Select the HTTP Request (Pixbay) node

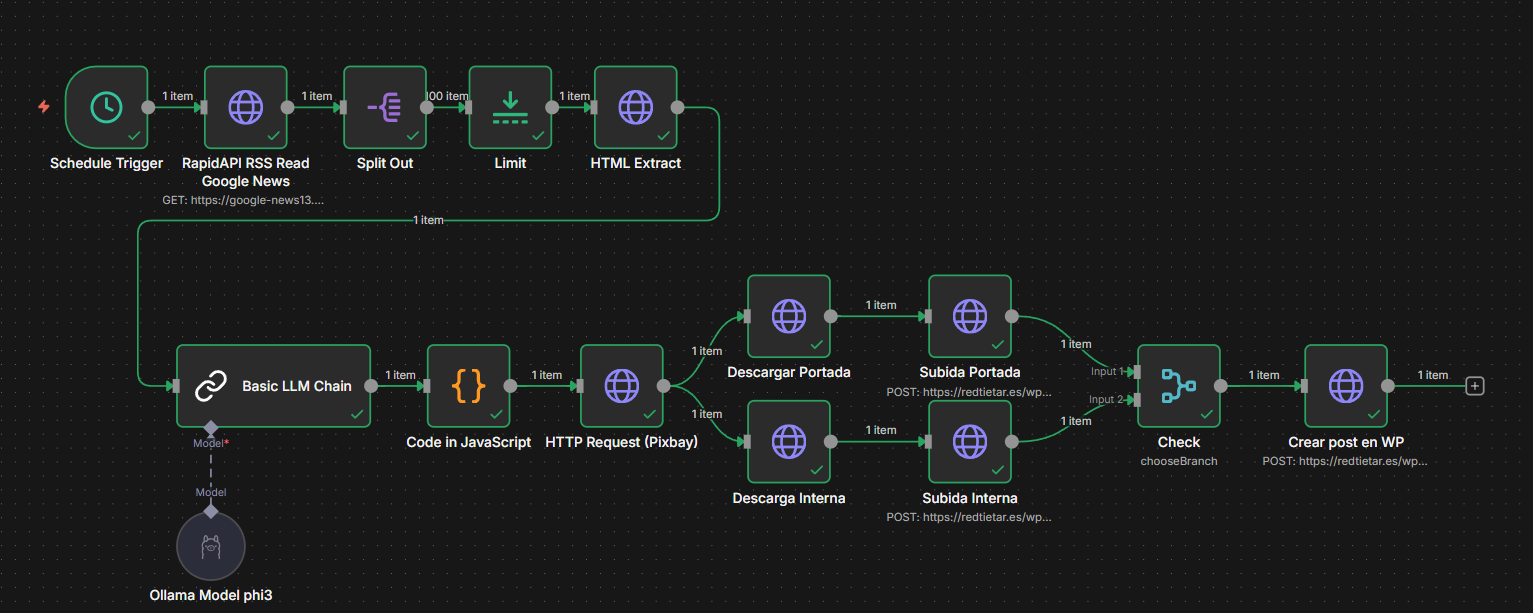622,386
